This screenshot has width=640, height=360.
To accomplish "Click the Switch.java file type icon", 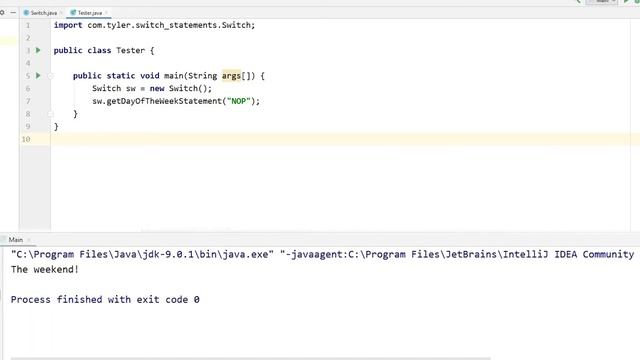I will [26, 13].
